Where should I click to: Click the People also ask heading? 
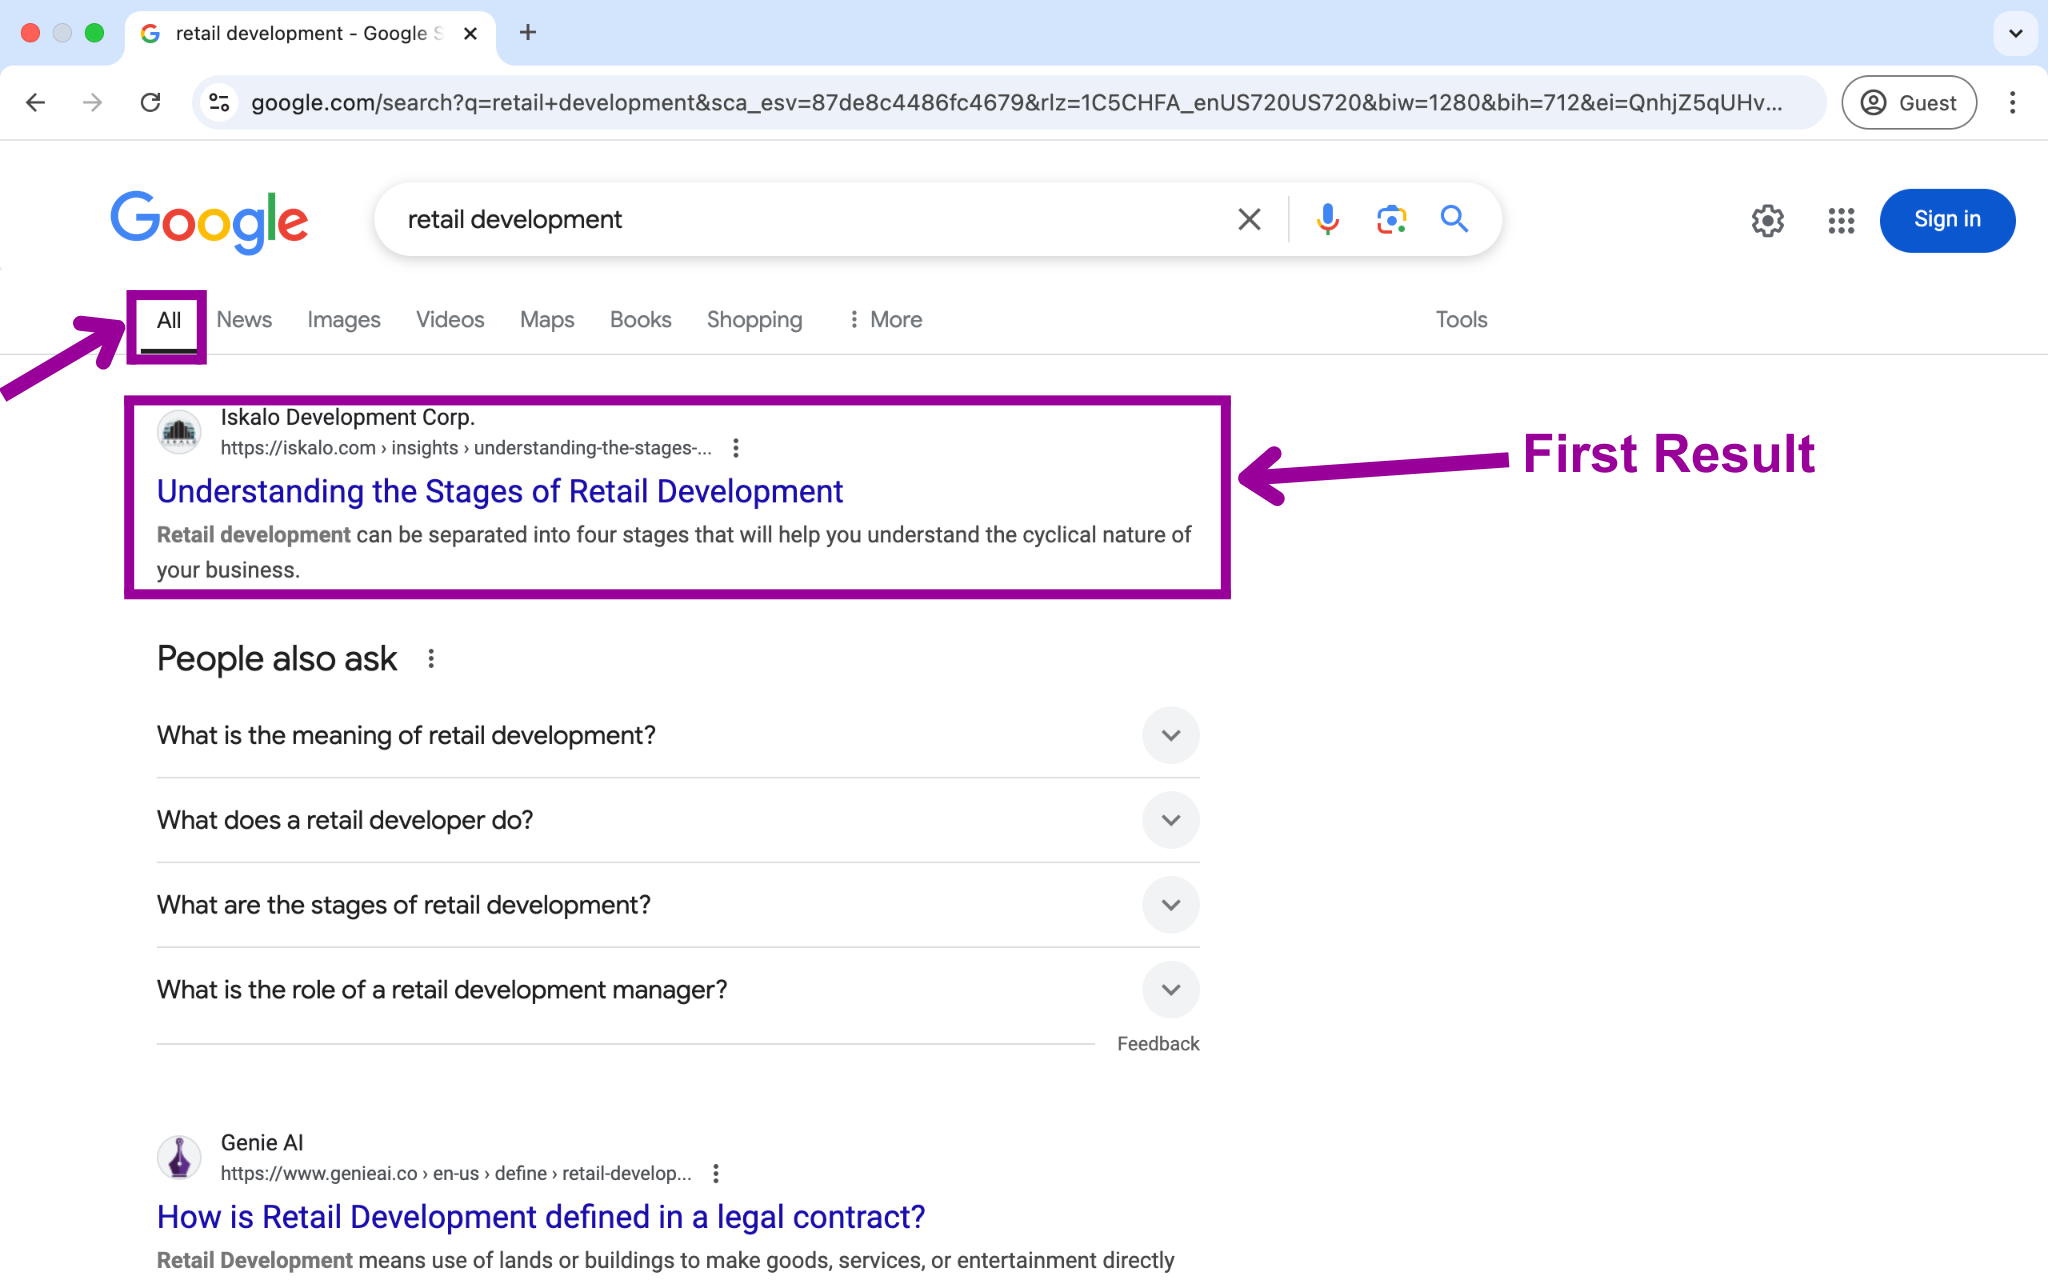(277, 659)
